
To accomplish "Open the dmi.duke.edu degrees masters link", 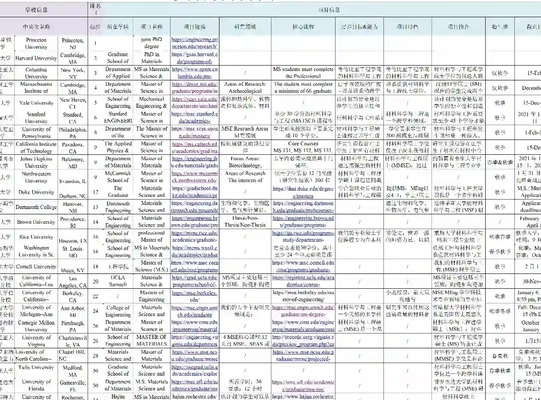I will click(x=303, y=192).
